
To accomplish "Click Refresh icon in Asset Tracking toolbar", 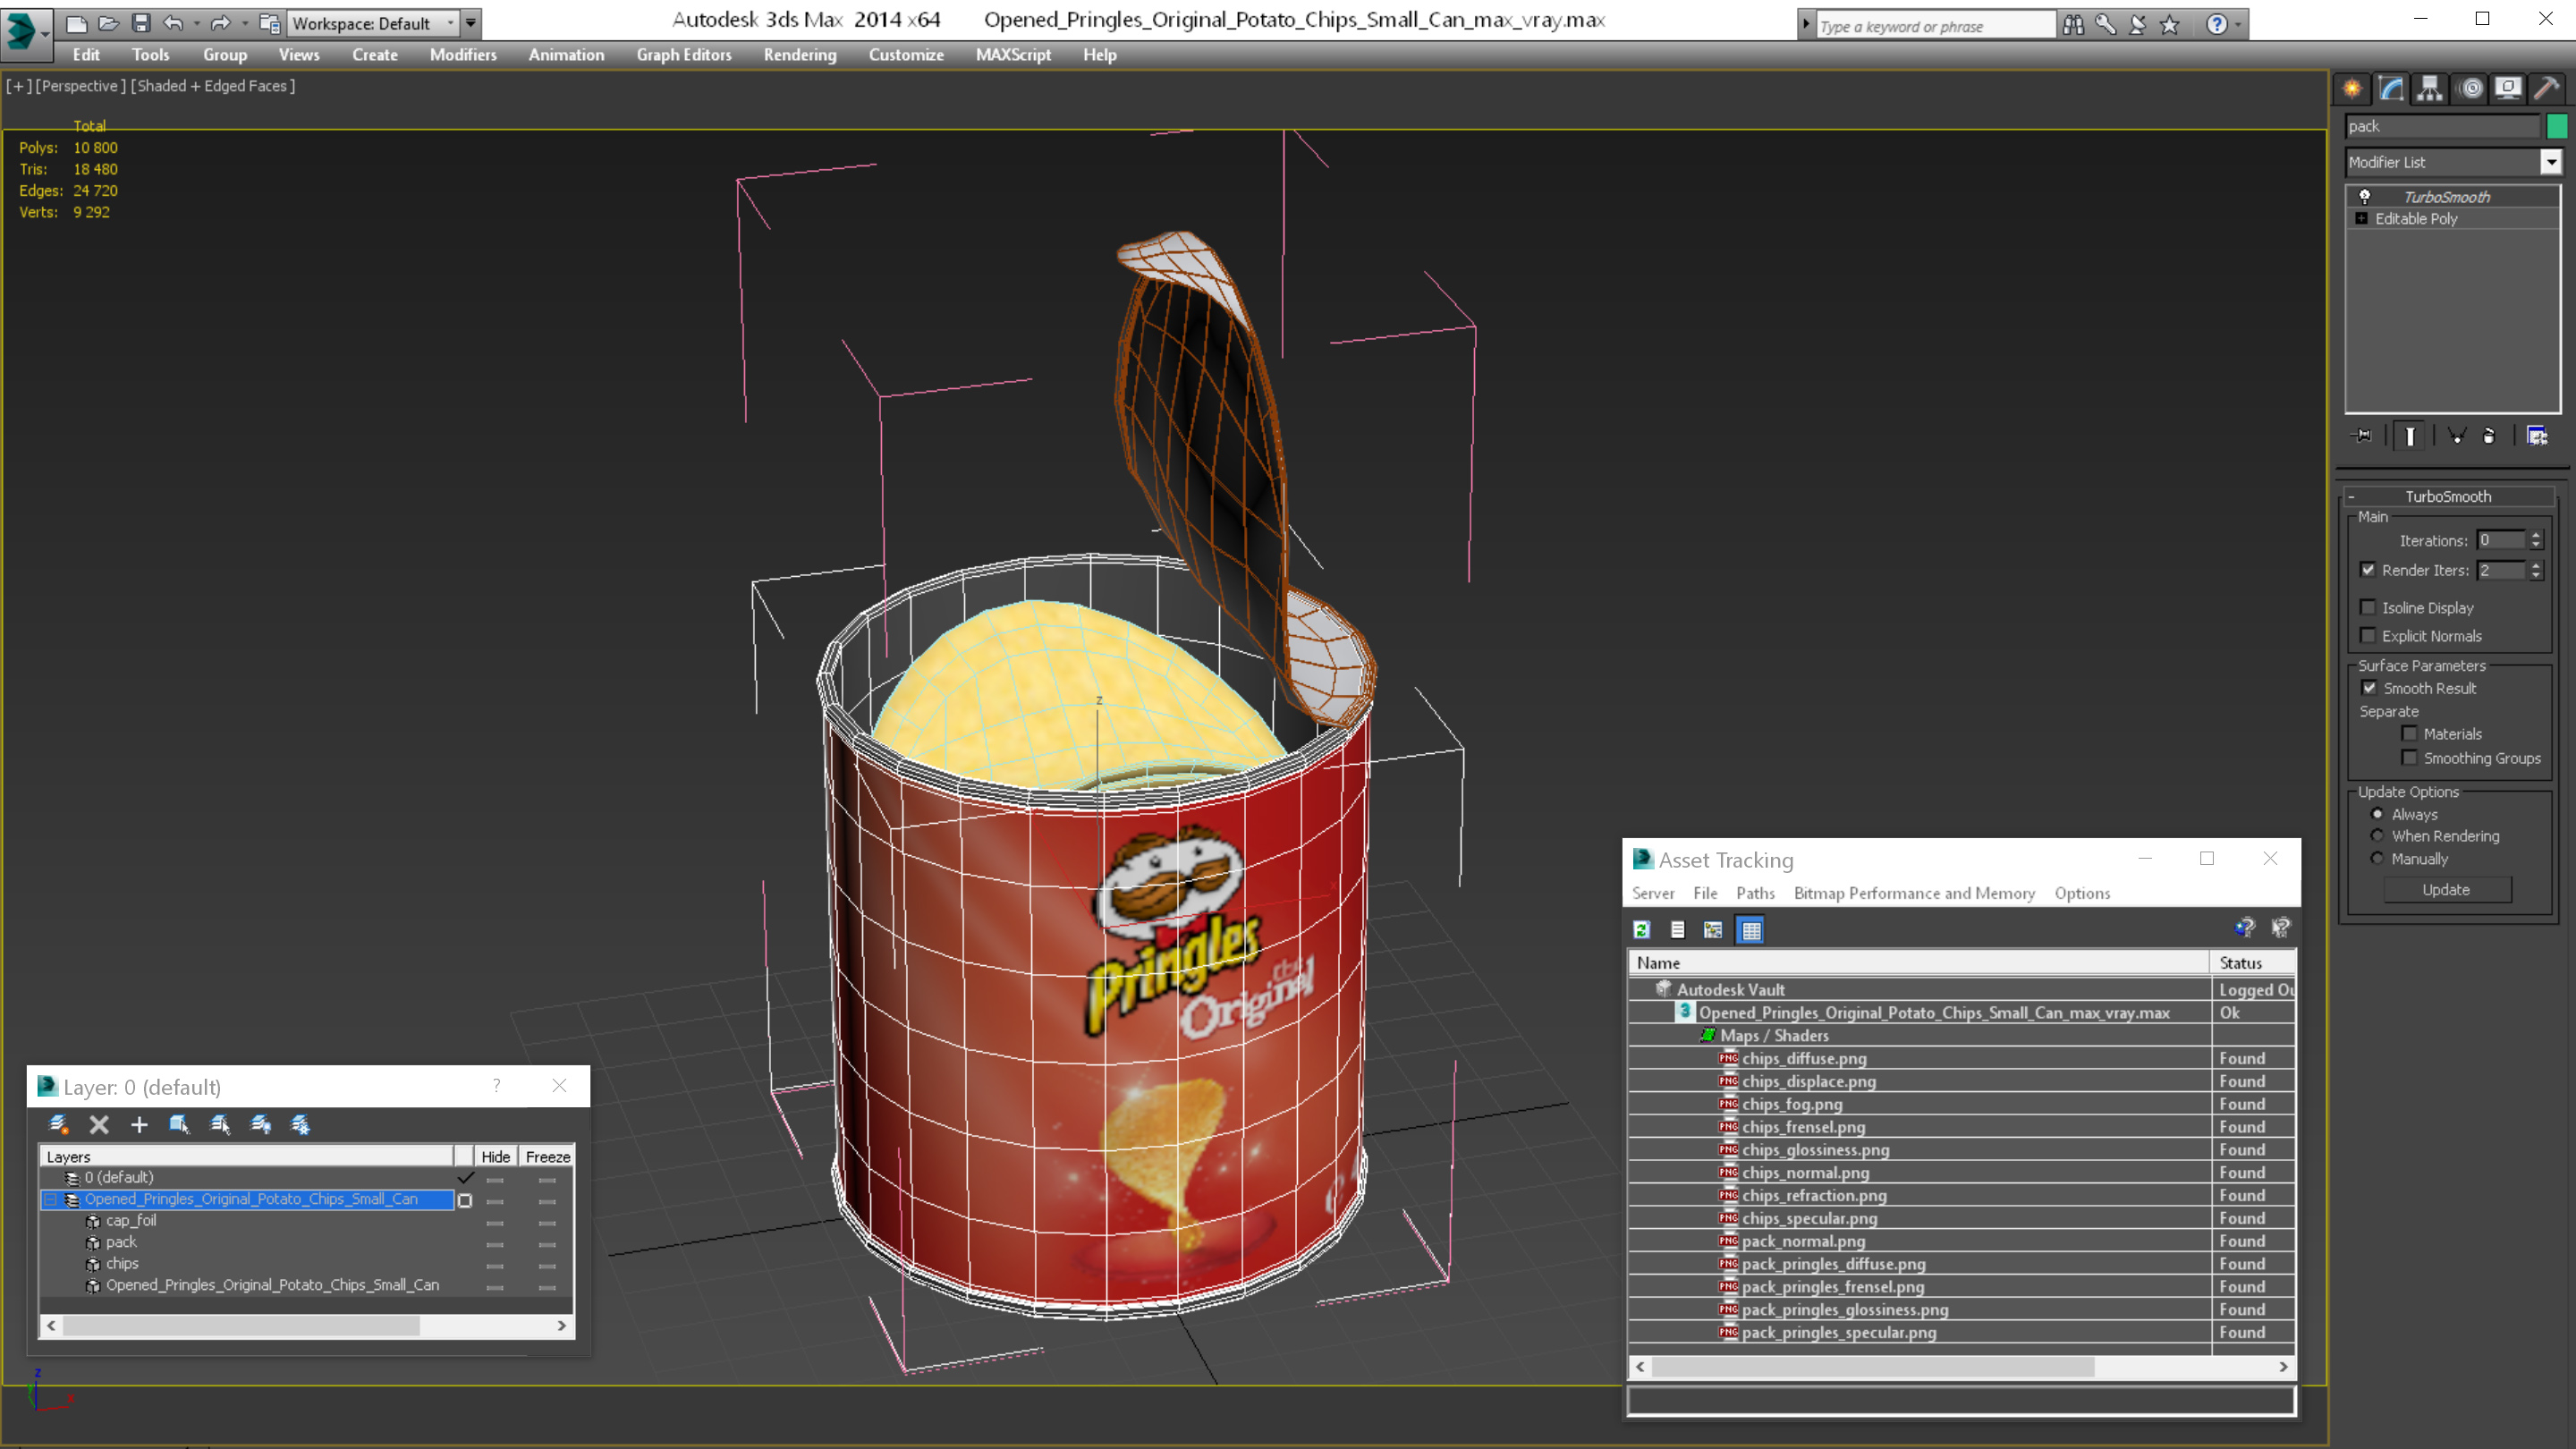I will click(x=1642, y=930).
